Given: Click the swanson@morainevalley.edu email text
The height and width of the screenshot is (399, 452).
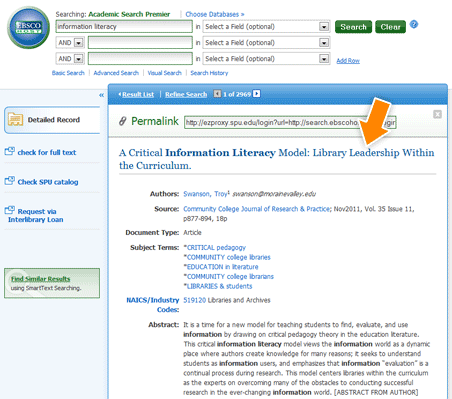Looking at the screenshot, I should point(274,194).
